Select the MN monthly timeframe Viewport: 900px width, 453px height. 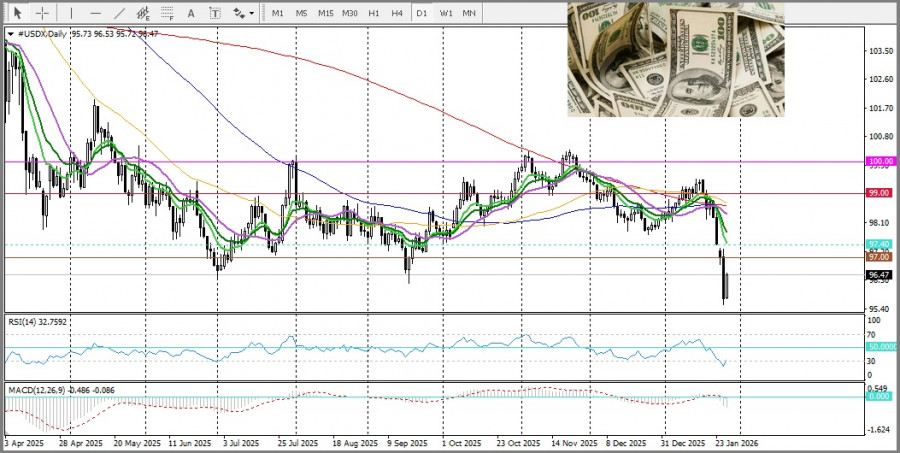pyautogui.click(x=469, y=14)
